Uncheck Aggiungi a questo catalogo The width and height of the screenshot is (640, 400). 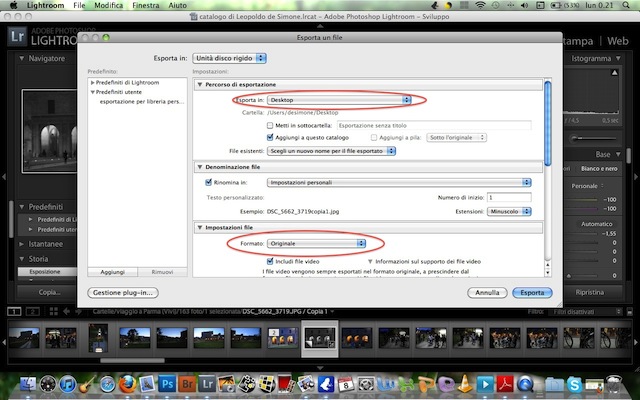[x=270, y=138]
